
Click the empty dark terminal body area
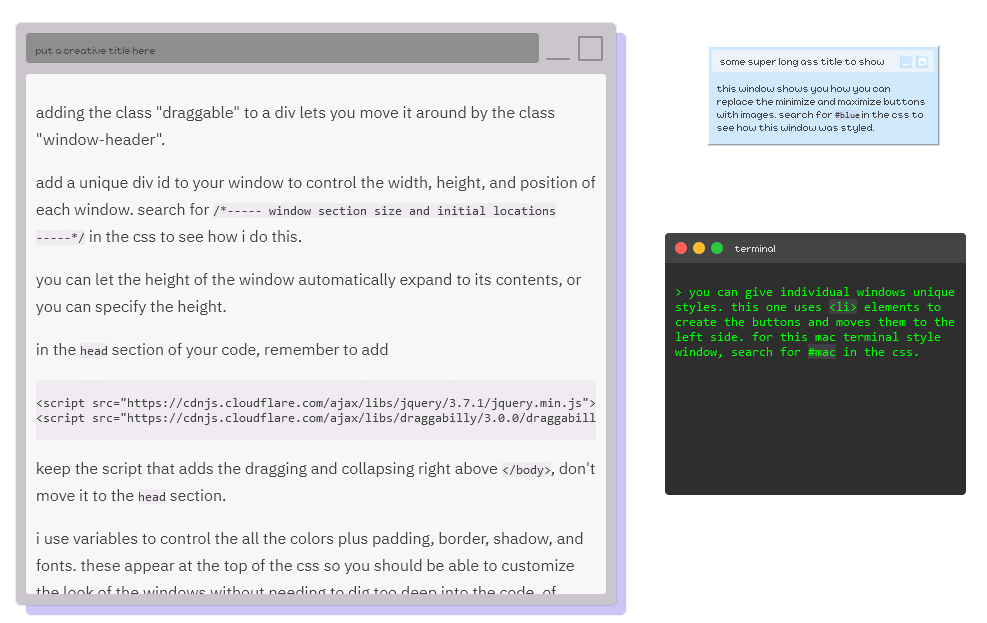(815, 430)
